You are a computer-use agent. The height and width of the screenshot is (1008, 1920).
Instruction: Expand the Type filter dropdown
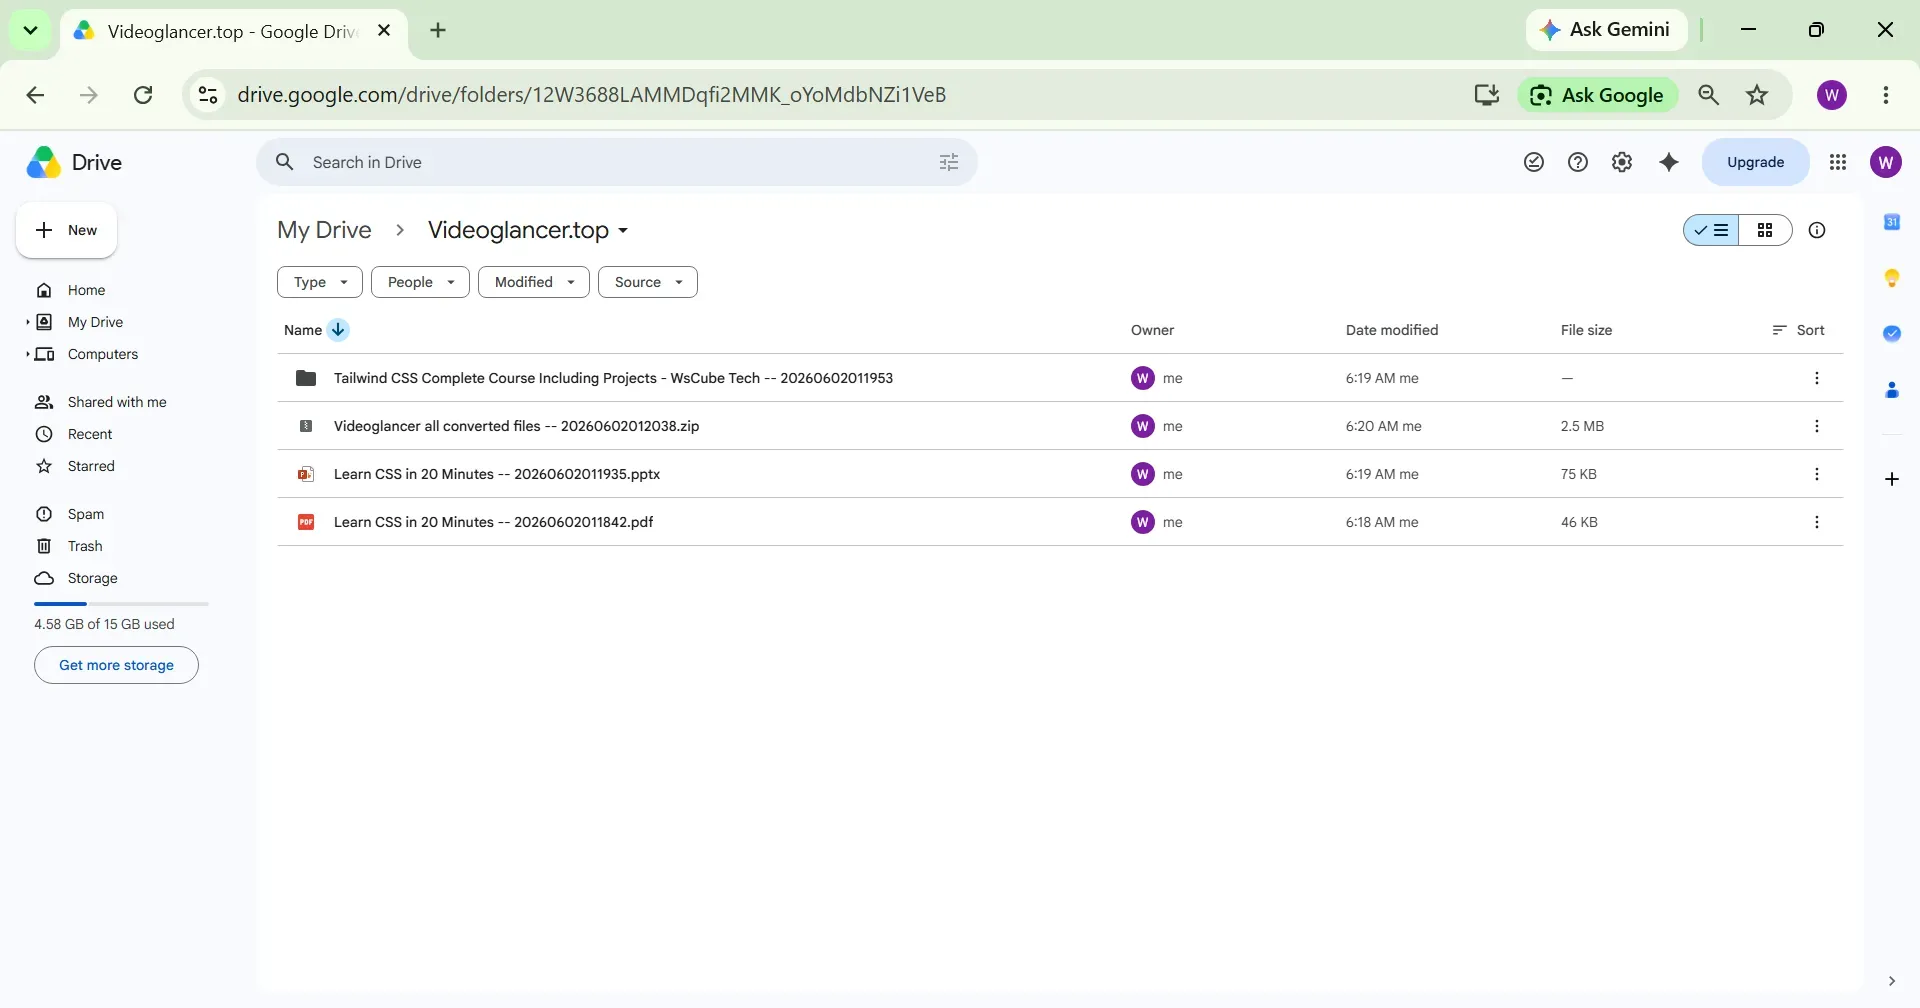(320, 282)
